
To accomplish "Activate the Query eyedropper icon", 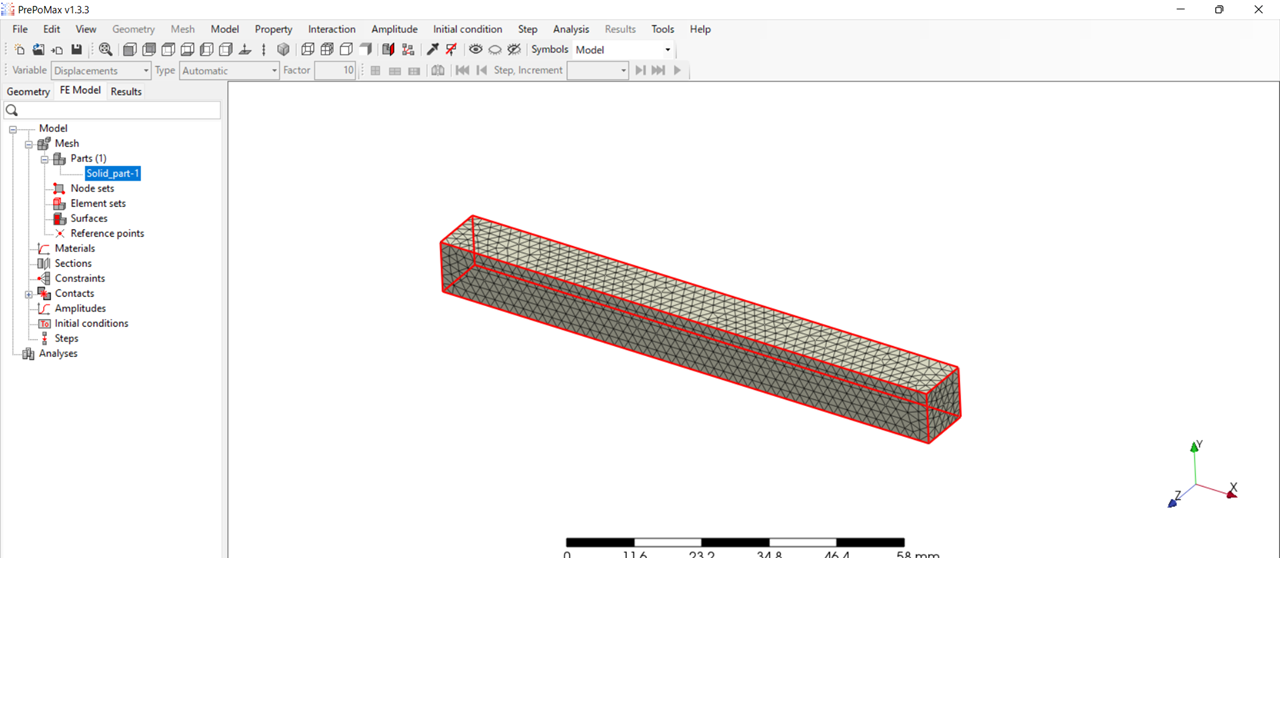I will (433, 49).
